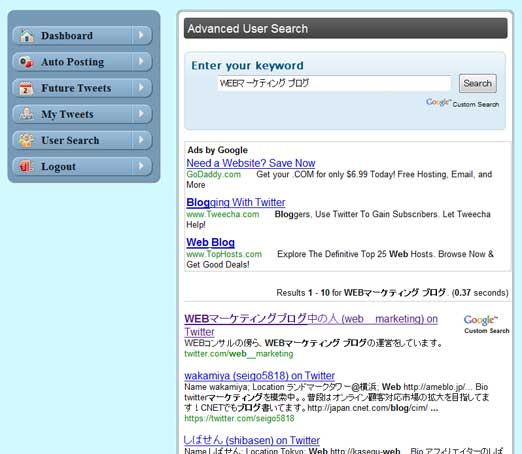Select User Search in sidebar
522x454 pixels.
click(82, 140)
